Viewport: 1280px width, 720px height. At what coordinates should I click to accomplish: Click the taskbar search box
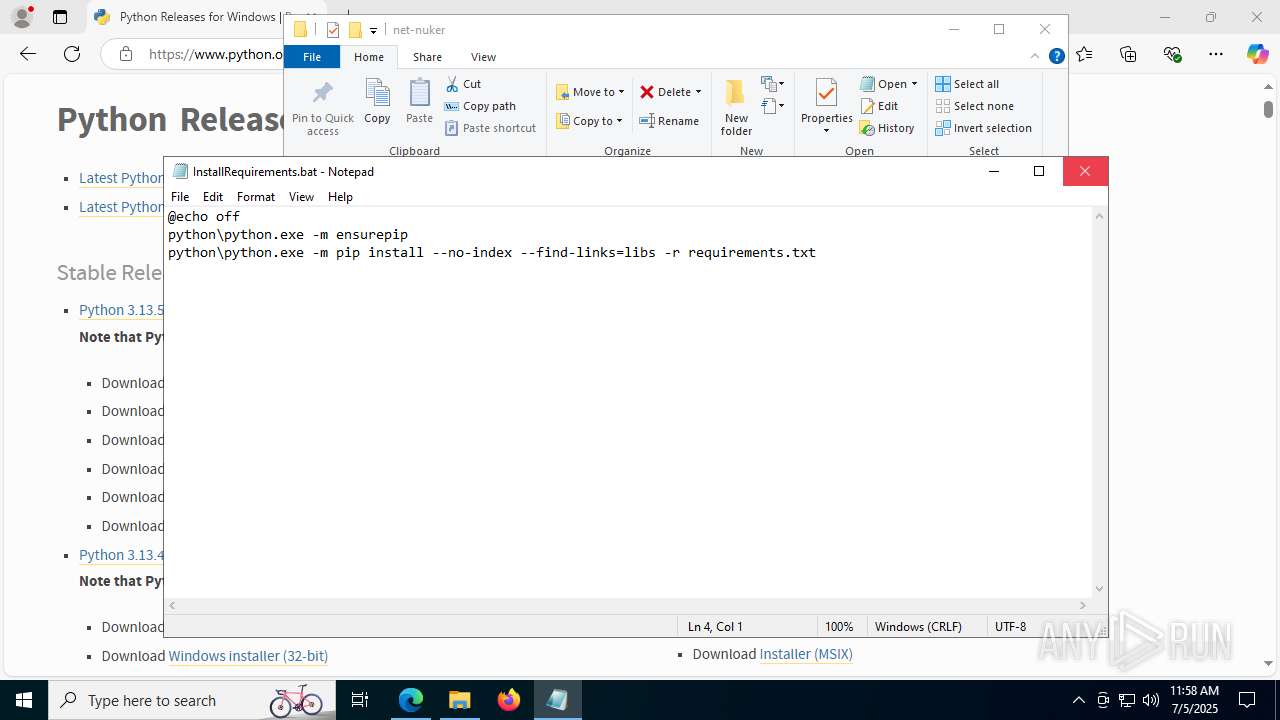[x=190, y=700]
